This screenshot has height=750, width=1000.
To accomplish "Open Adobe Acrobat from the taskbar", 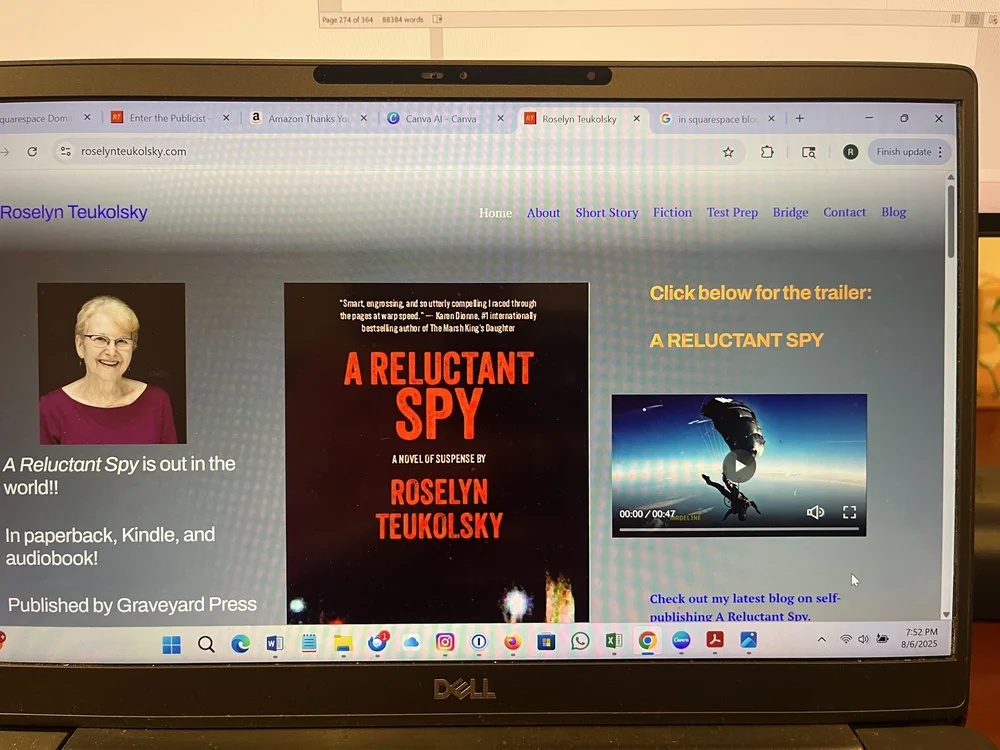I will 715,639.
